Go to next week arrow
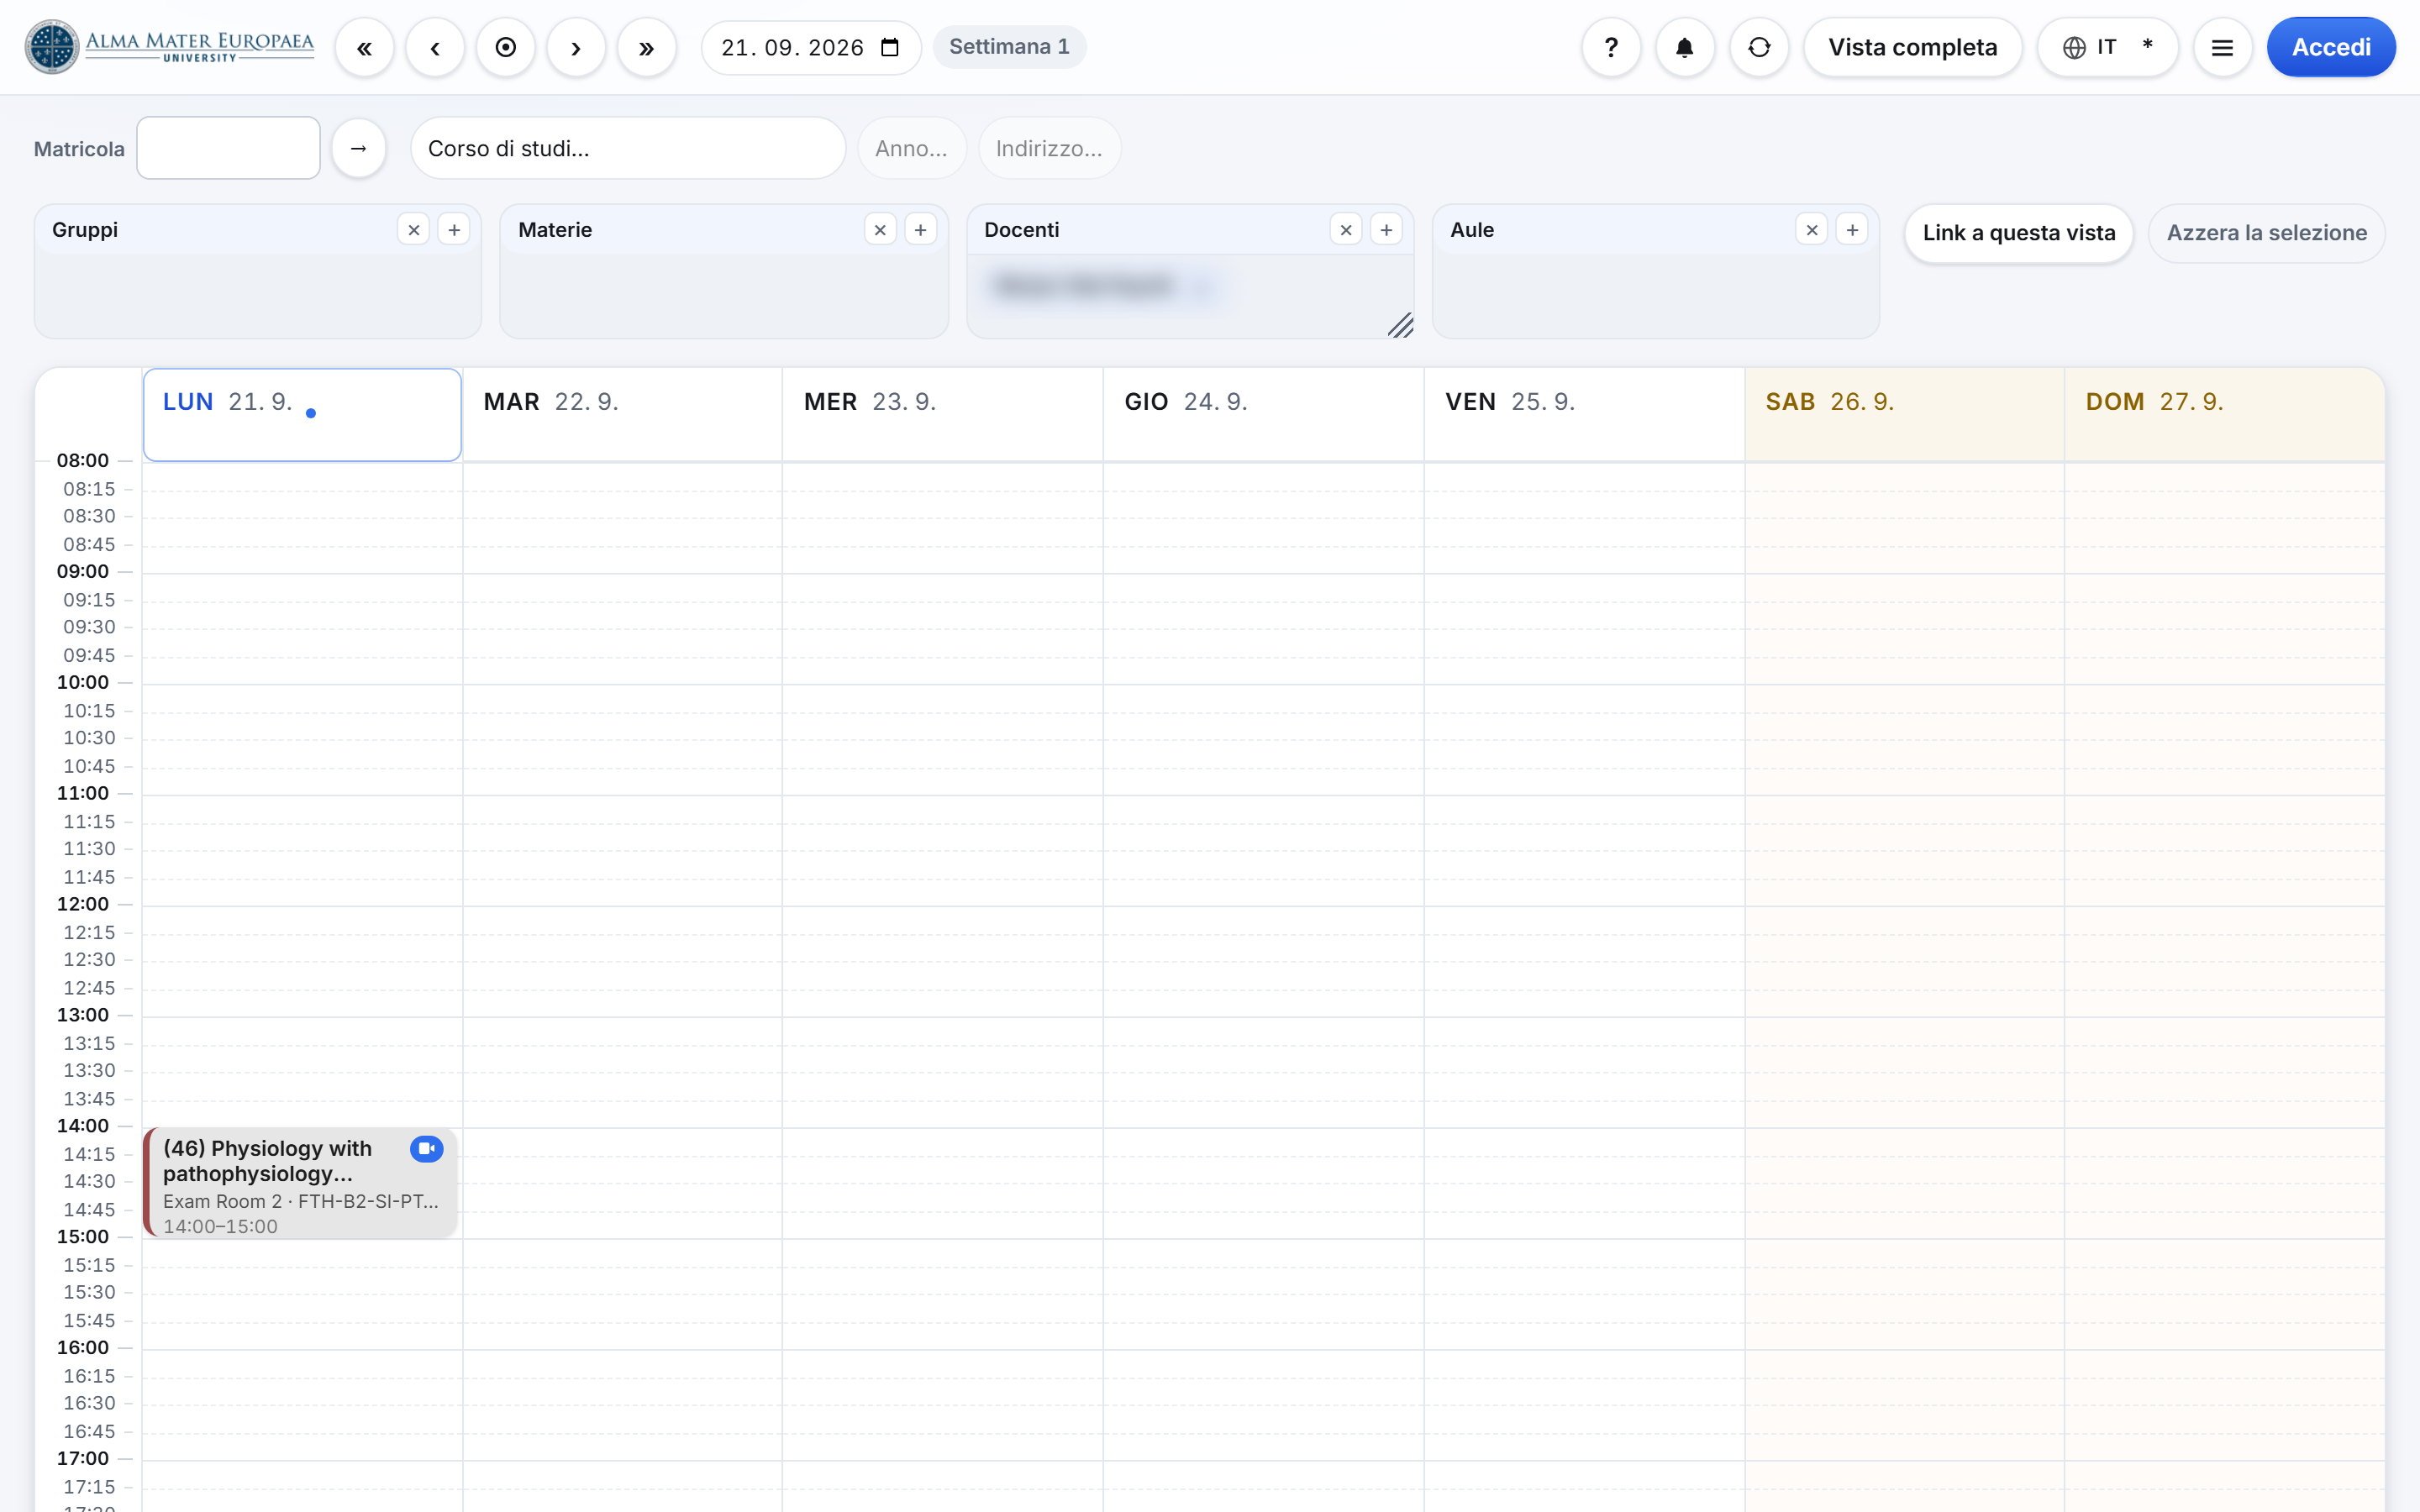 (576, 47)
